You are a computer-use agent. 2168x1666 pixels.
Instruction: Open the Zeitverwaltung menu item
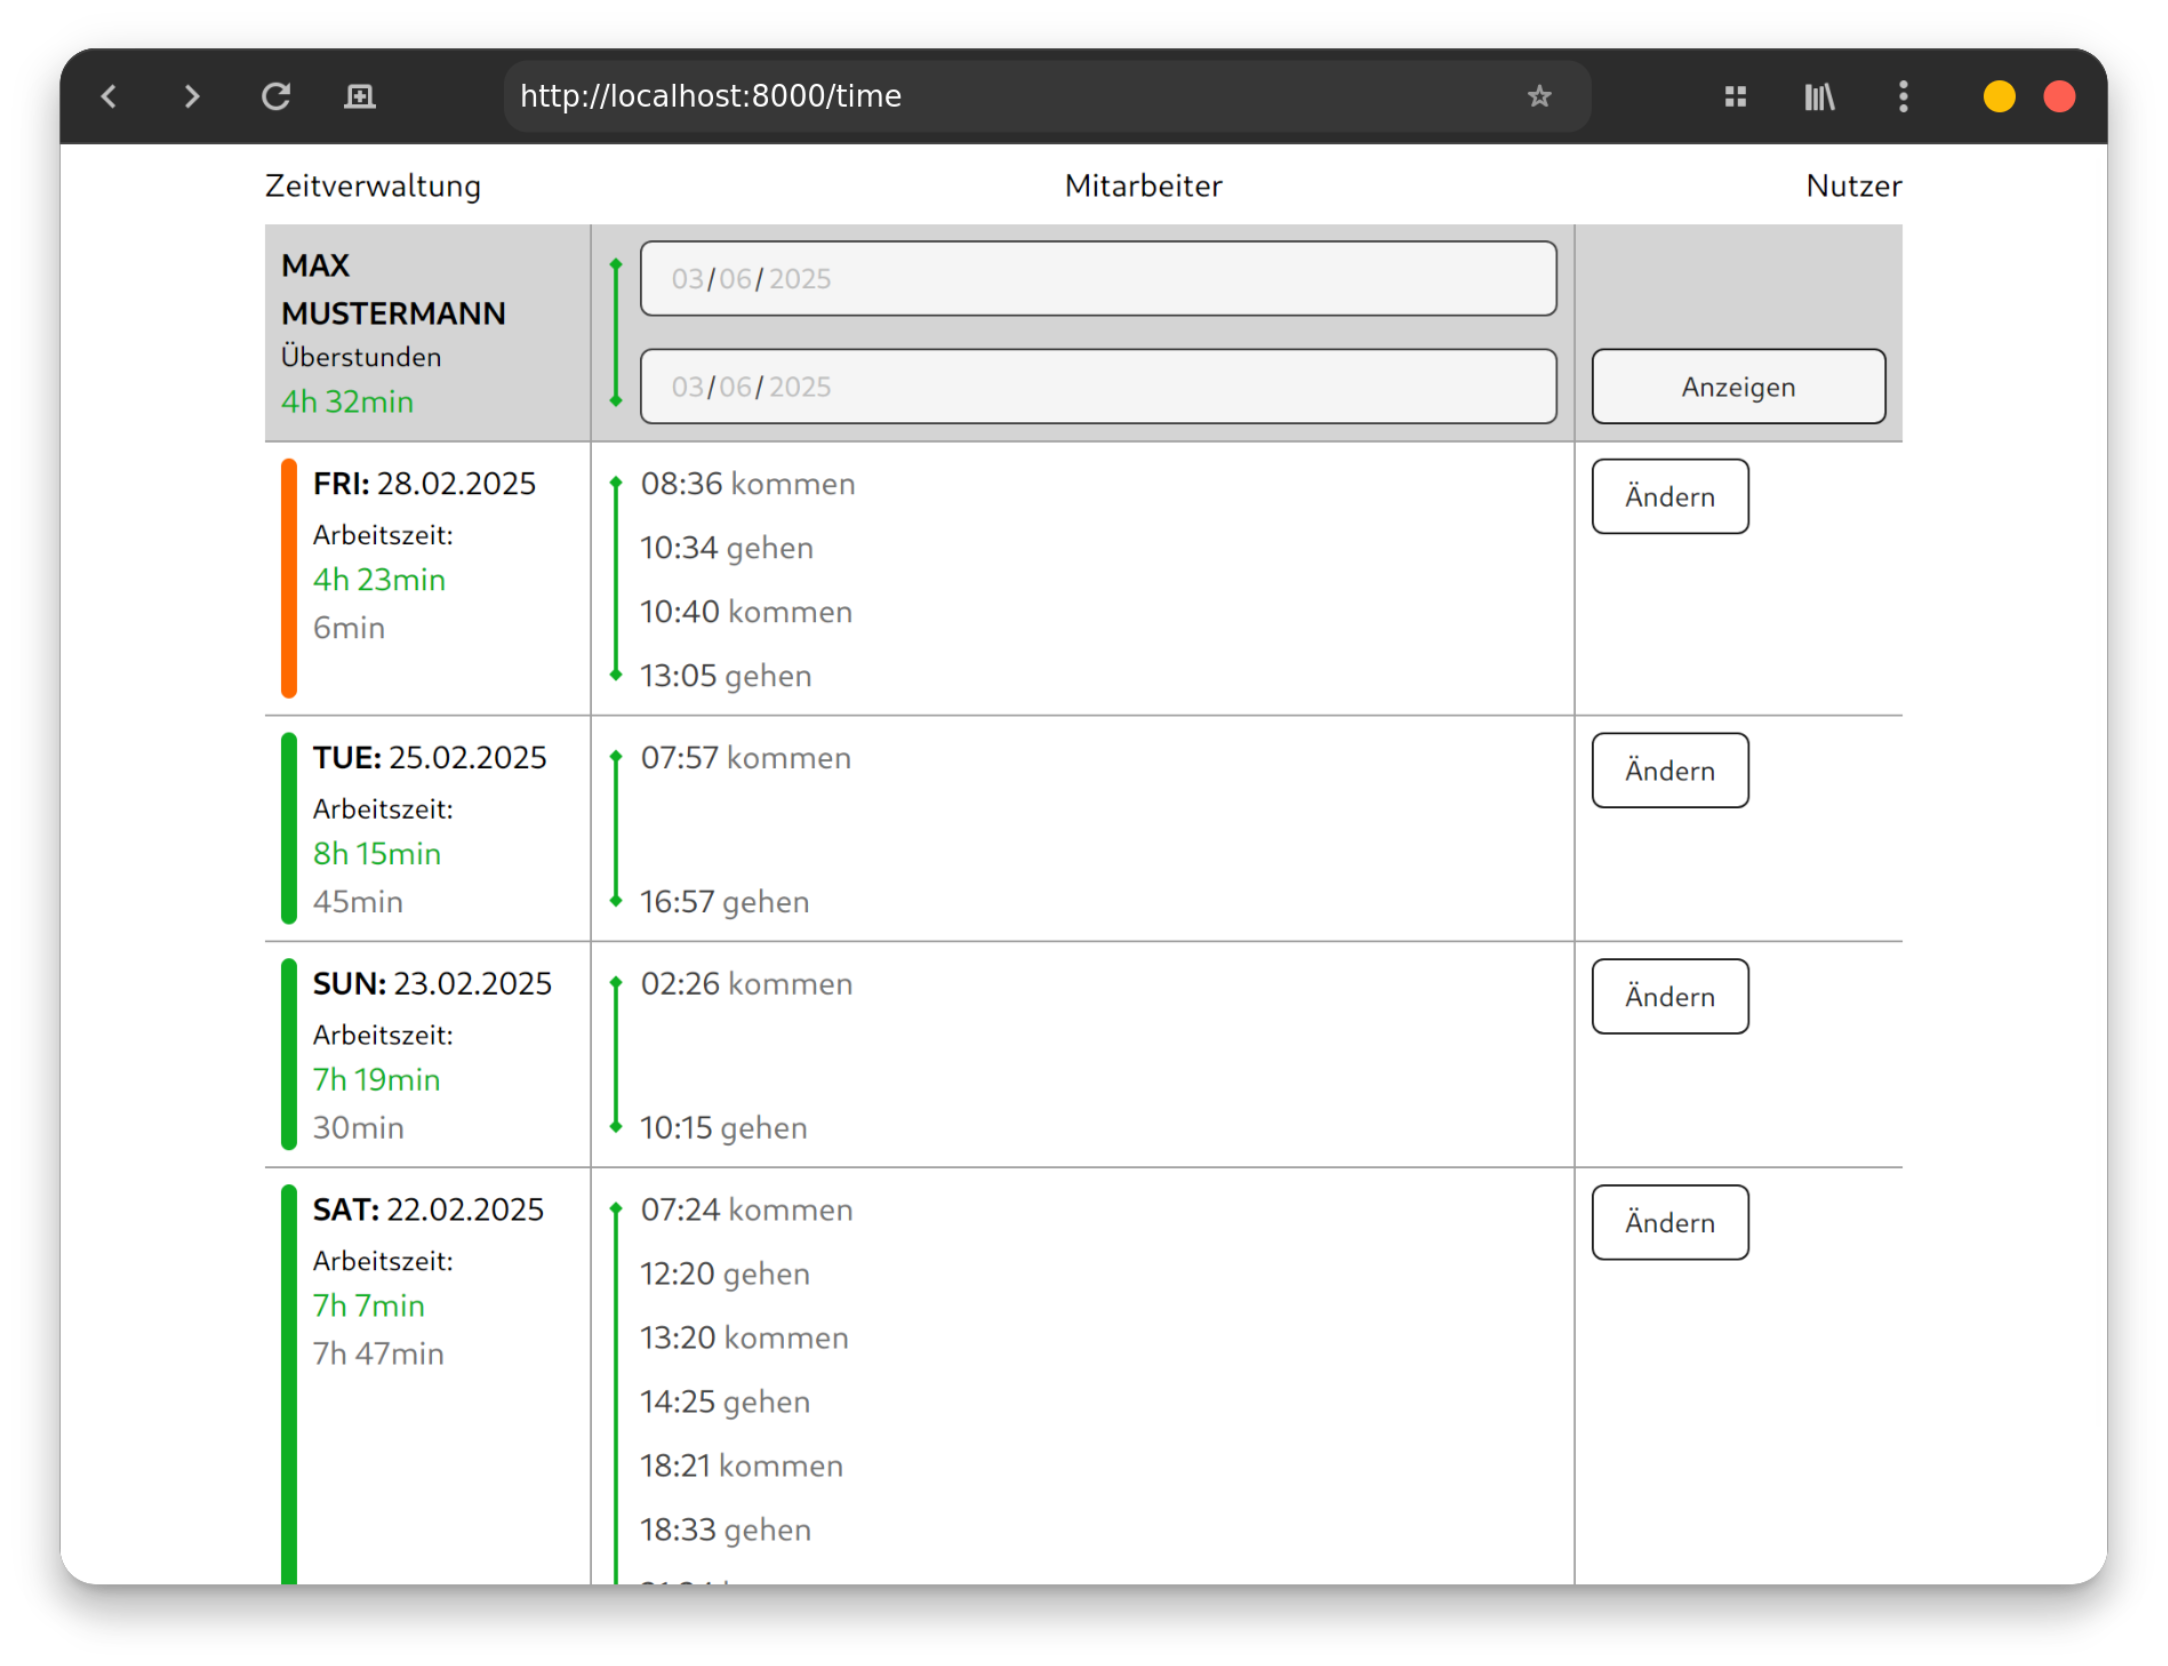pos(372,186)
